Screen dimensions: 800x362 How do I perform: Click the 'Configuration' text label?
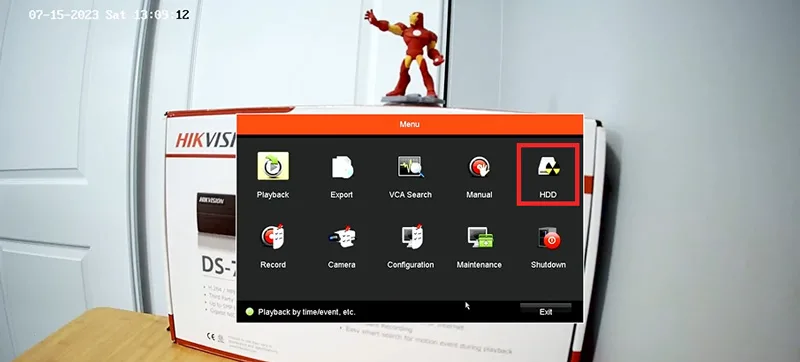(411, 265)
